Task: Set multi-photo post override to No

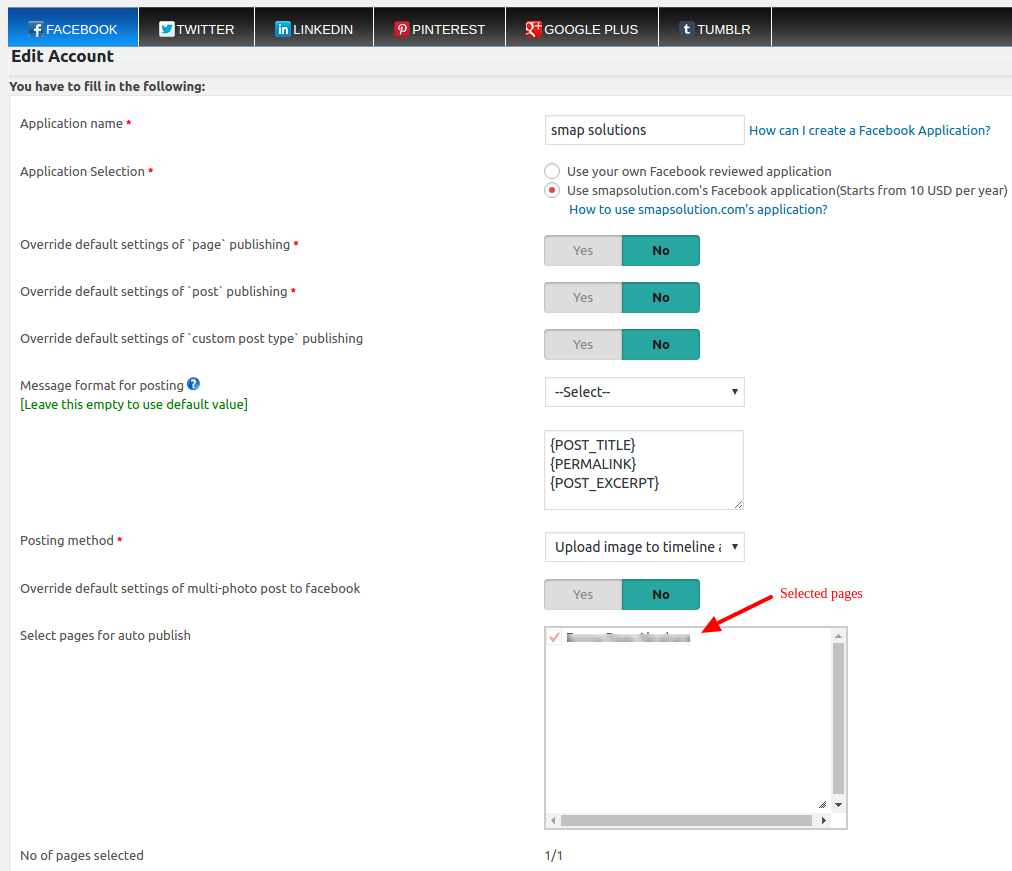Action: 661,594
